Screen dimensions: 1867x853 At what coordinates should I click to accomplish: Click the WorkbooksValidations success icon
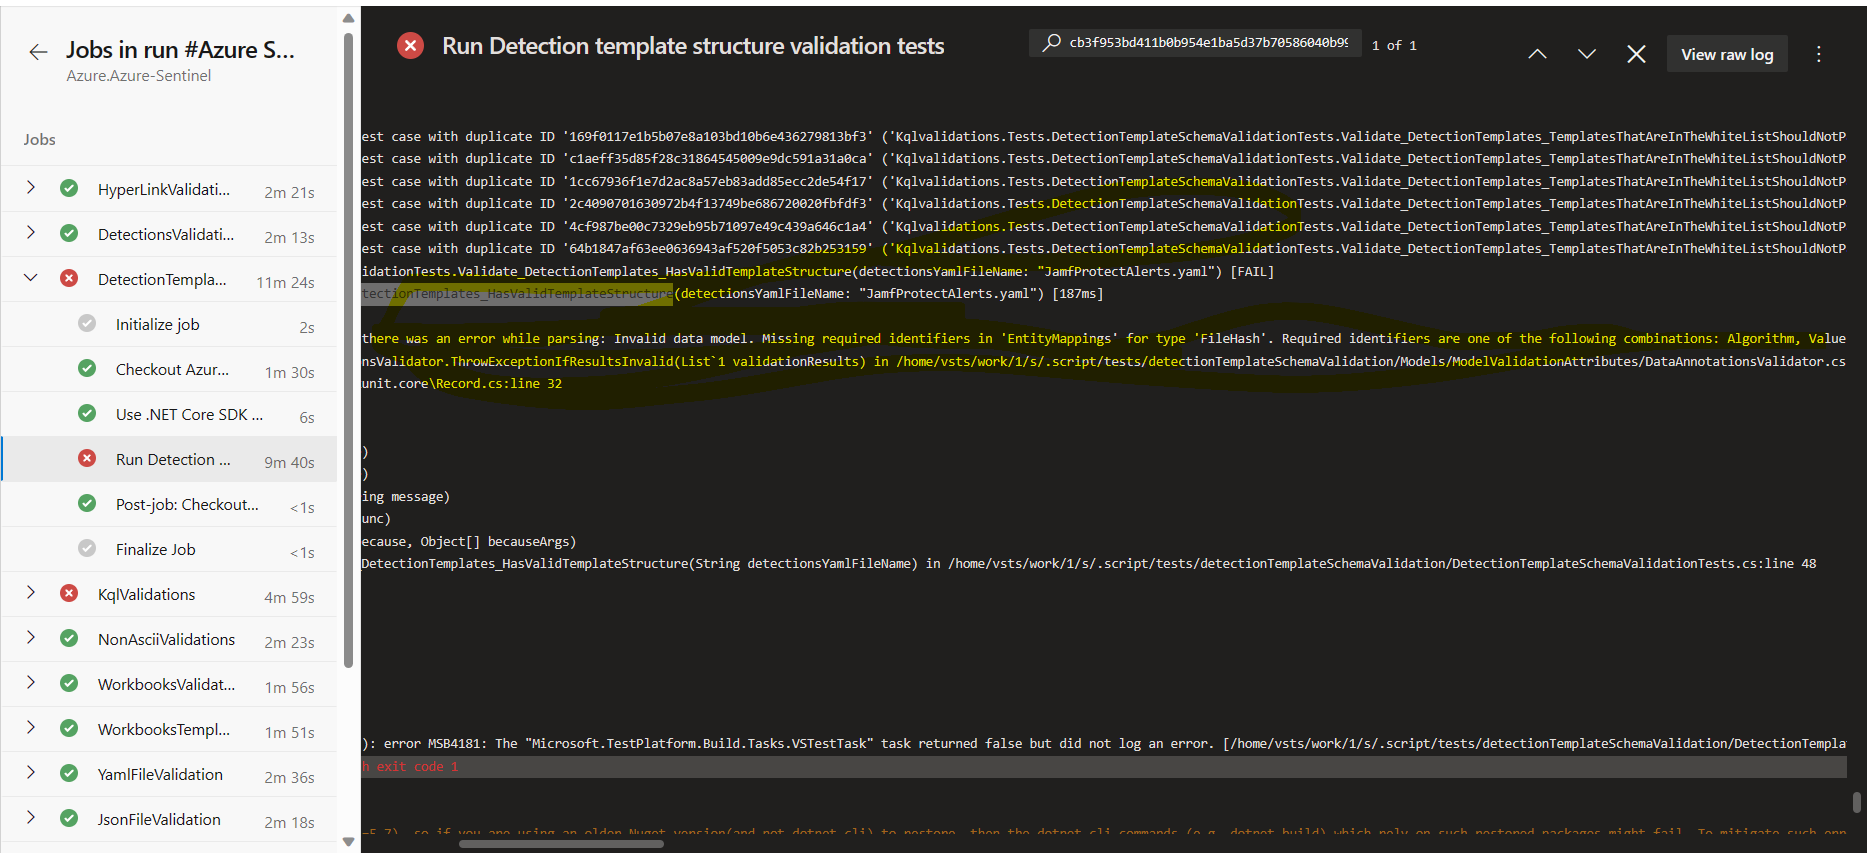pos(69,683)
